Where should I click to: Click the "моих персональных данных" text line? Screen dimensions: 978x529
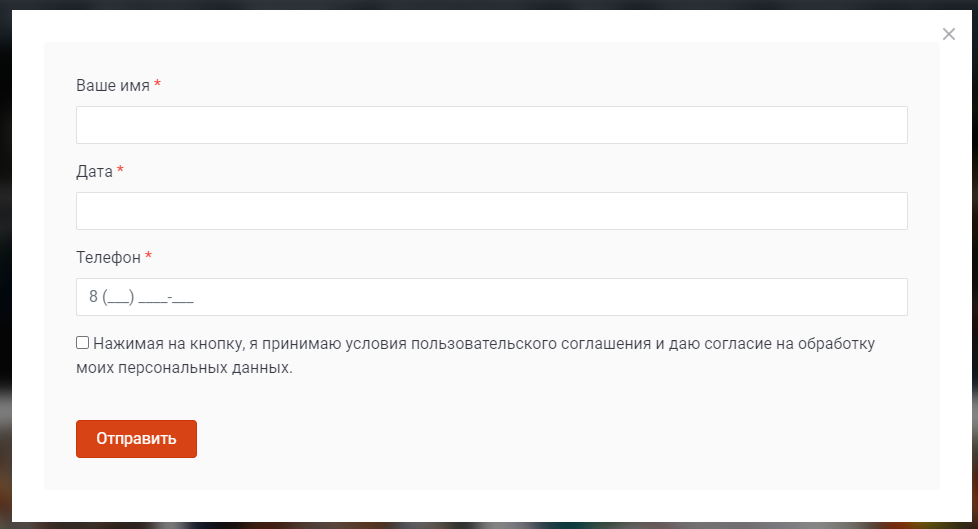click(x=185, y=368)
